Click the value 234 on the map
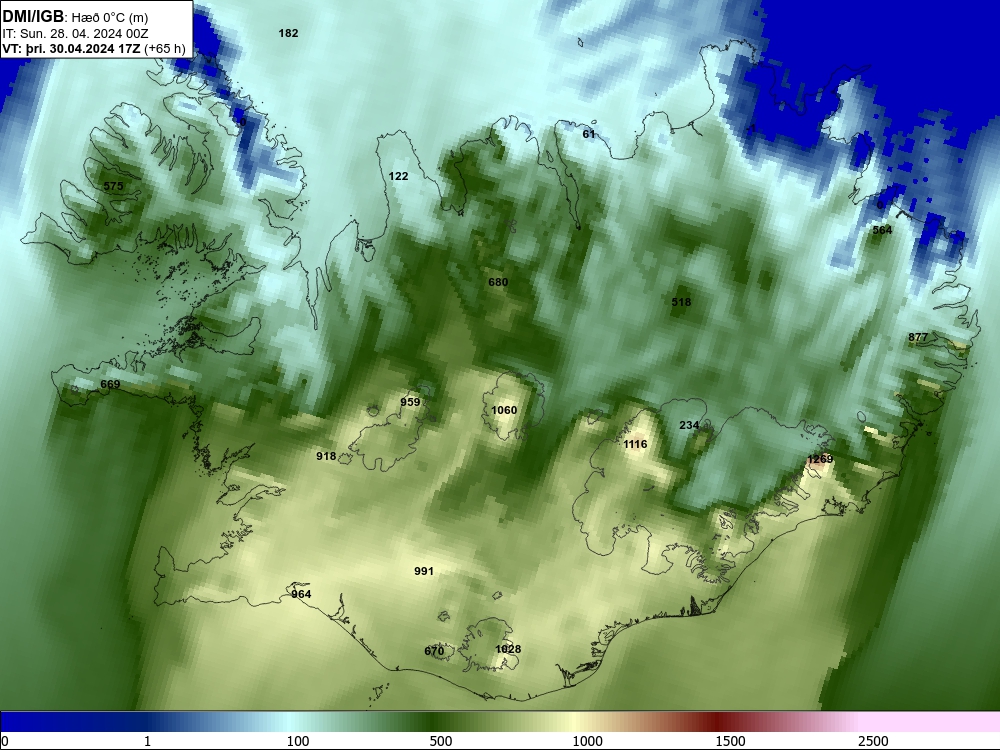 click(689, 425)
